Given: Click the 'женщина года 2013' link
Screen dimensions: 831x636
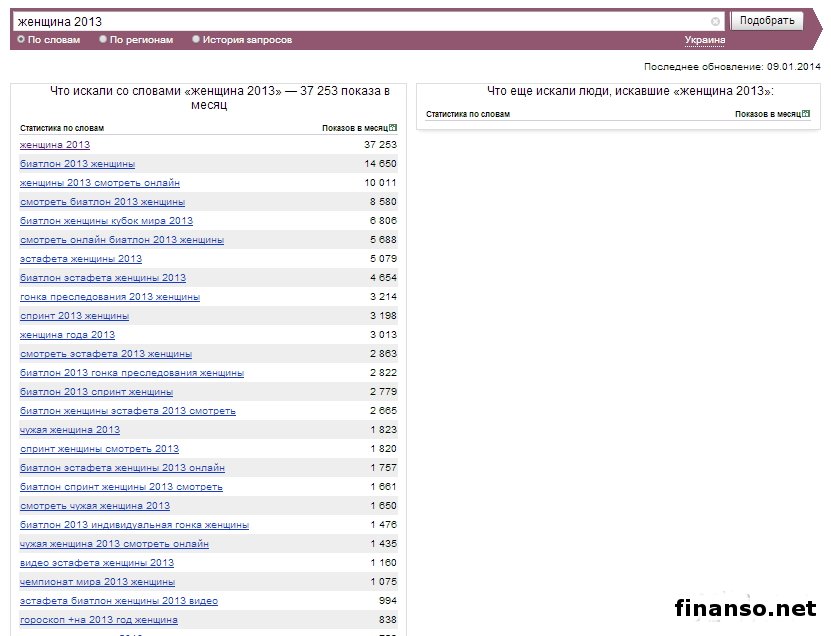Looking at the screenshot, I should (x=67, y=335).
